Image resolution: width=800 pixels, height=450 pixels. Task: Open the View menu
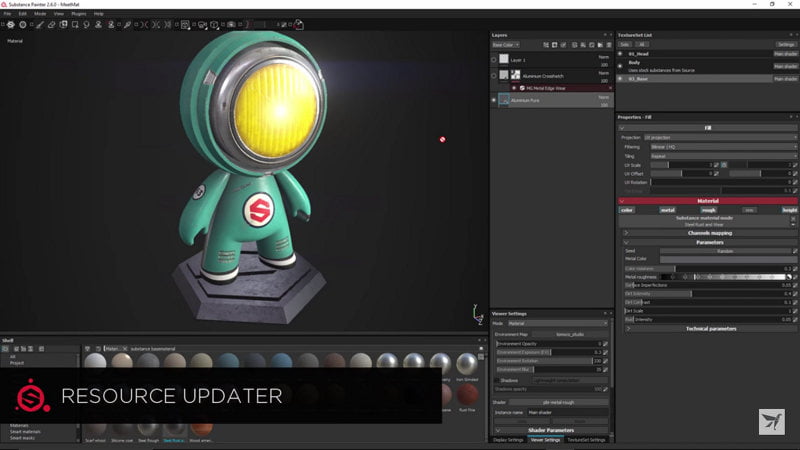point(59,14)
